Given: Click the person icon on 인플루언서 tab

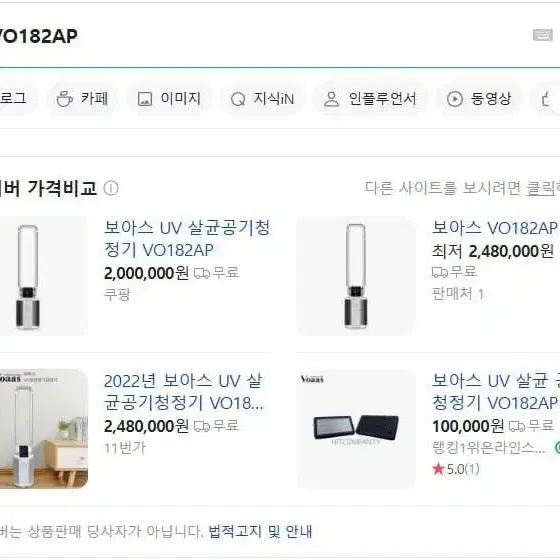Looking at the screenshot, I should tap(331, 99).
